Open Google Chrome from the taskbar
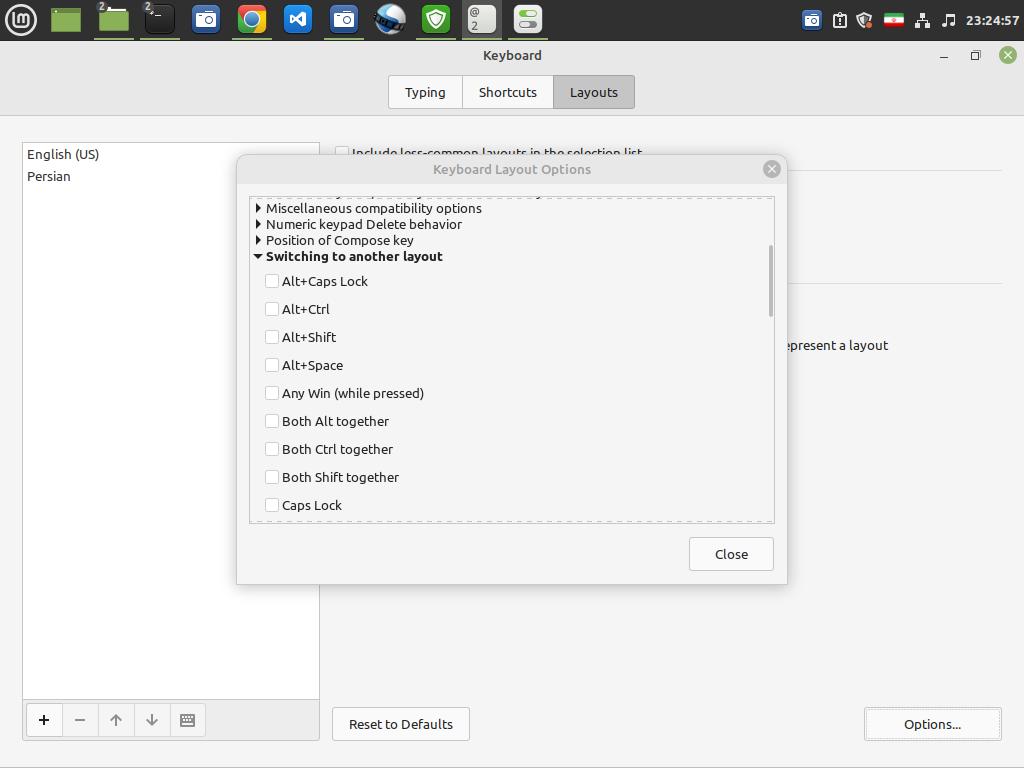 [x=252, y=19]
